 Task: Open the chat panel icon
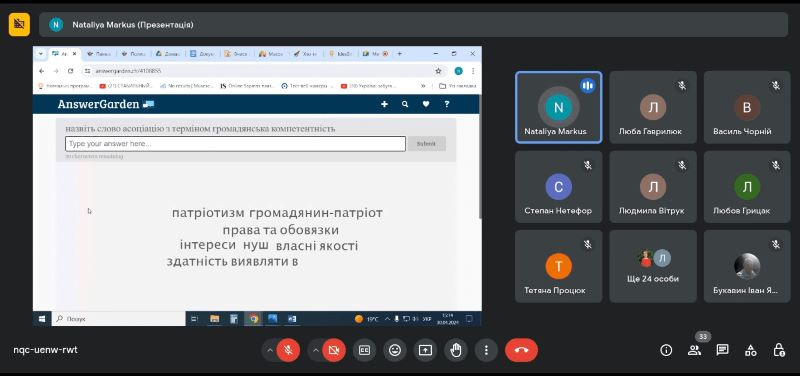point(722,350)
